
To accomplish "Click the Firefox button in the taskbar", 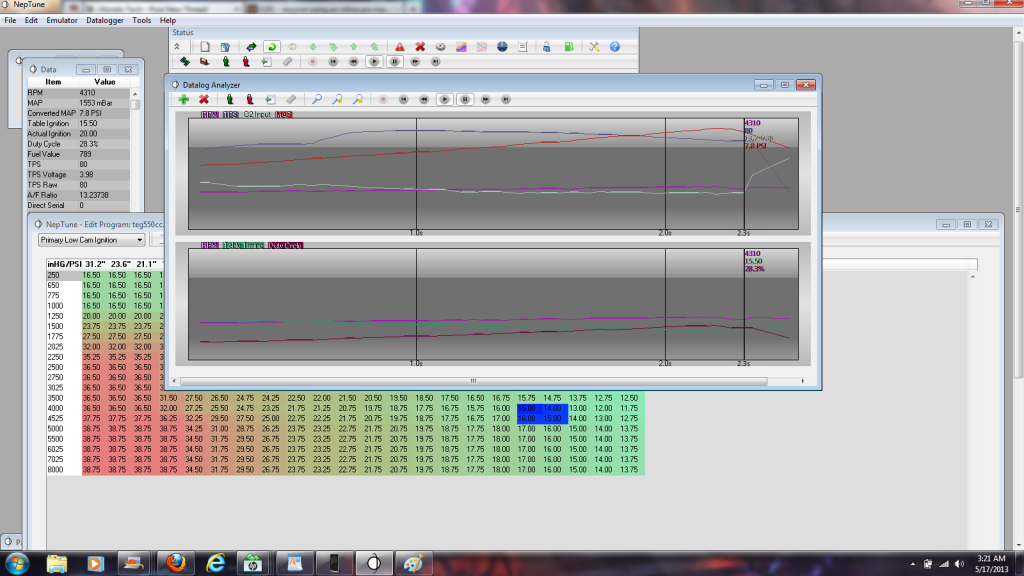I will (175, 561).
